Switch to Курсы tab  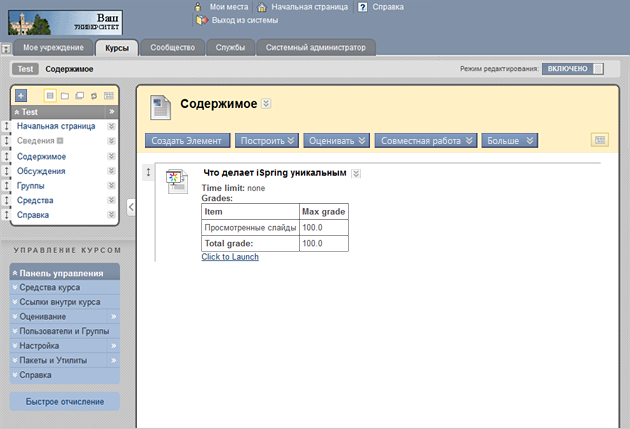click(117, 48)
